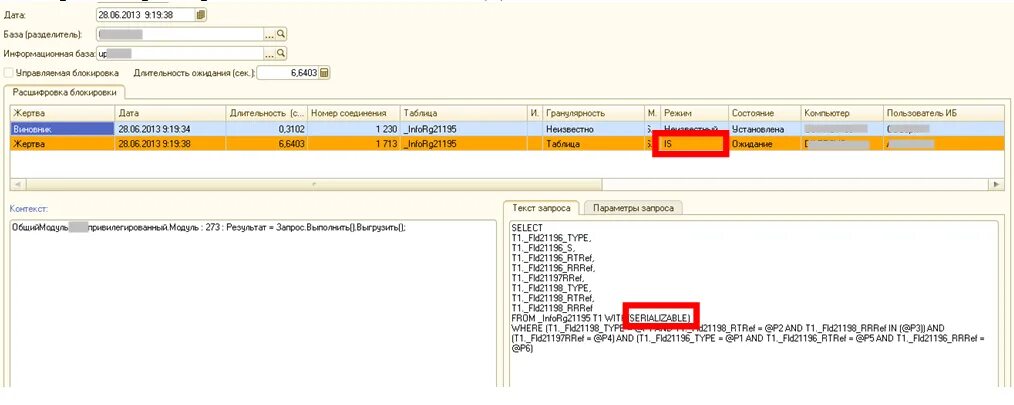Click the ellipsis button in База (разделитель) field
The height and width of the screenshot is (405, 1014).
click(x=270, y=34)
